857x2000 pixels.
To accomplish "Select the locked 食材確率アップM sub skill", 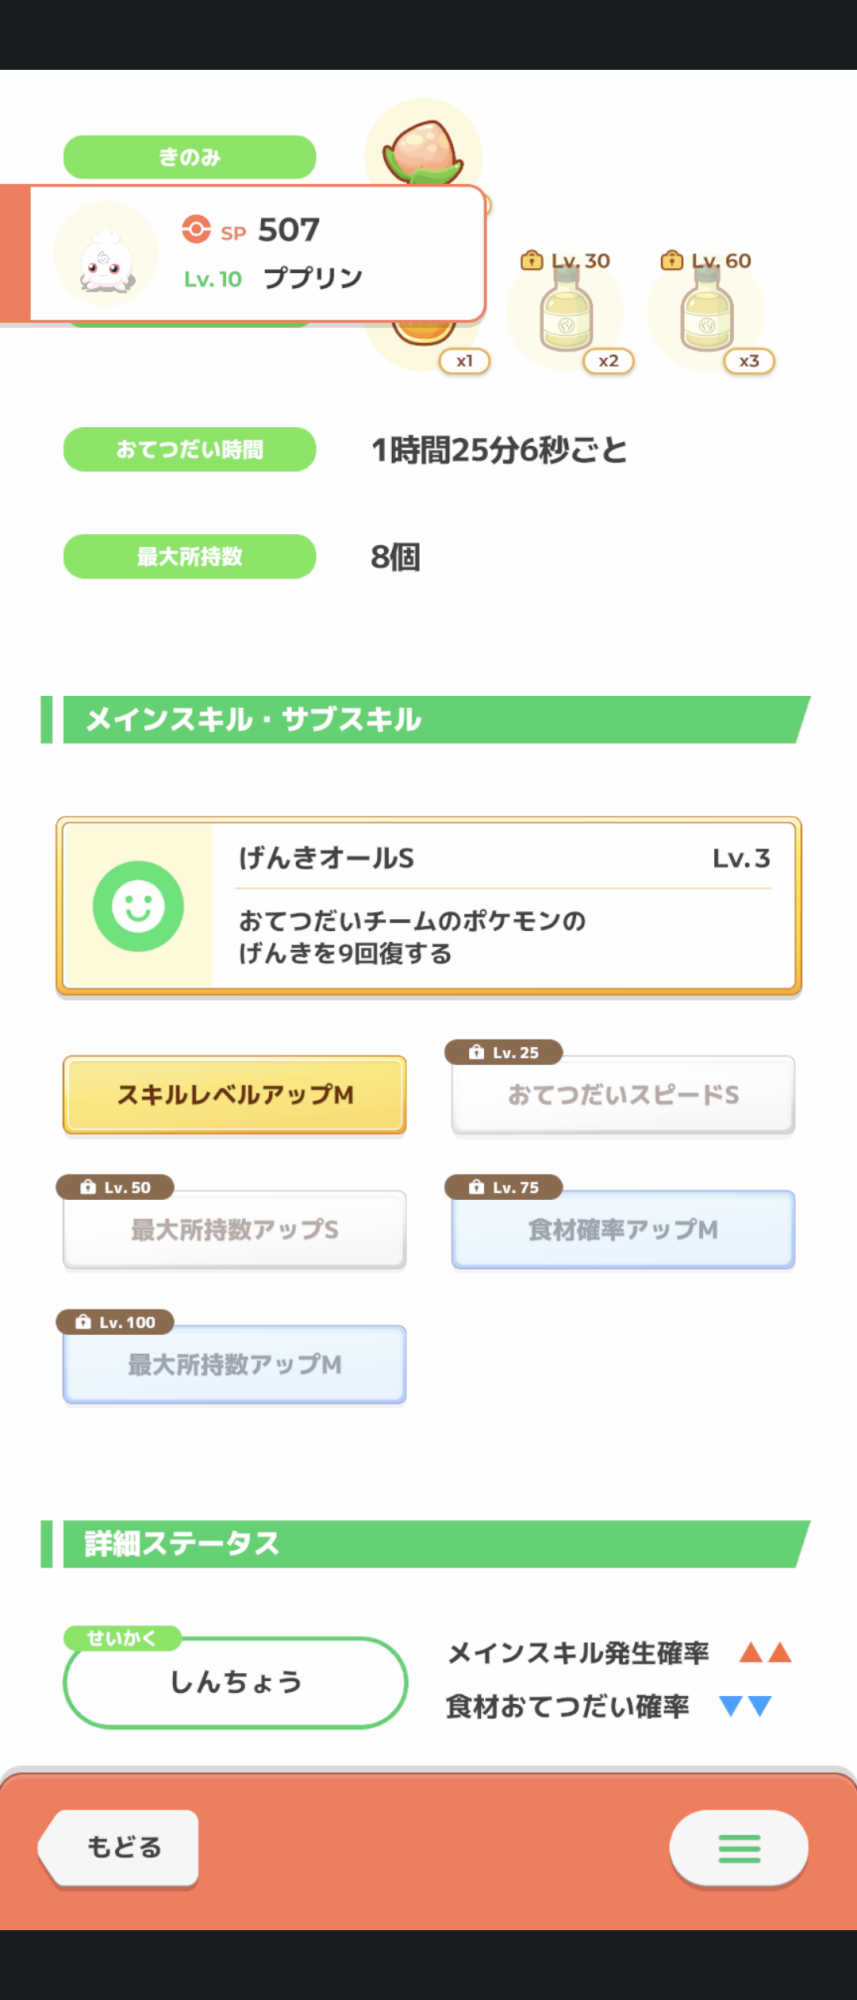I will pyautogui.click(x=623, y=1230).
